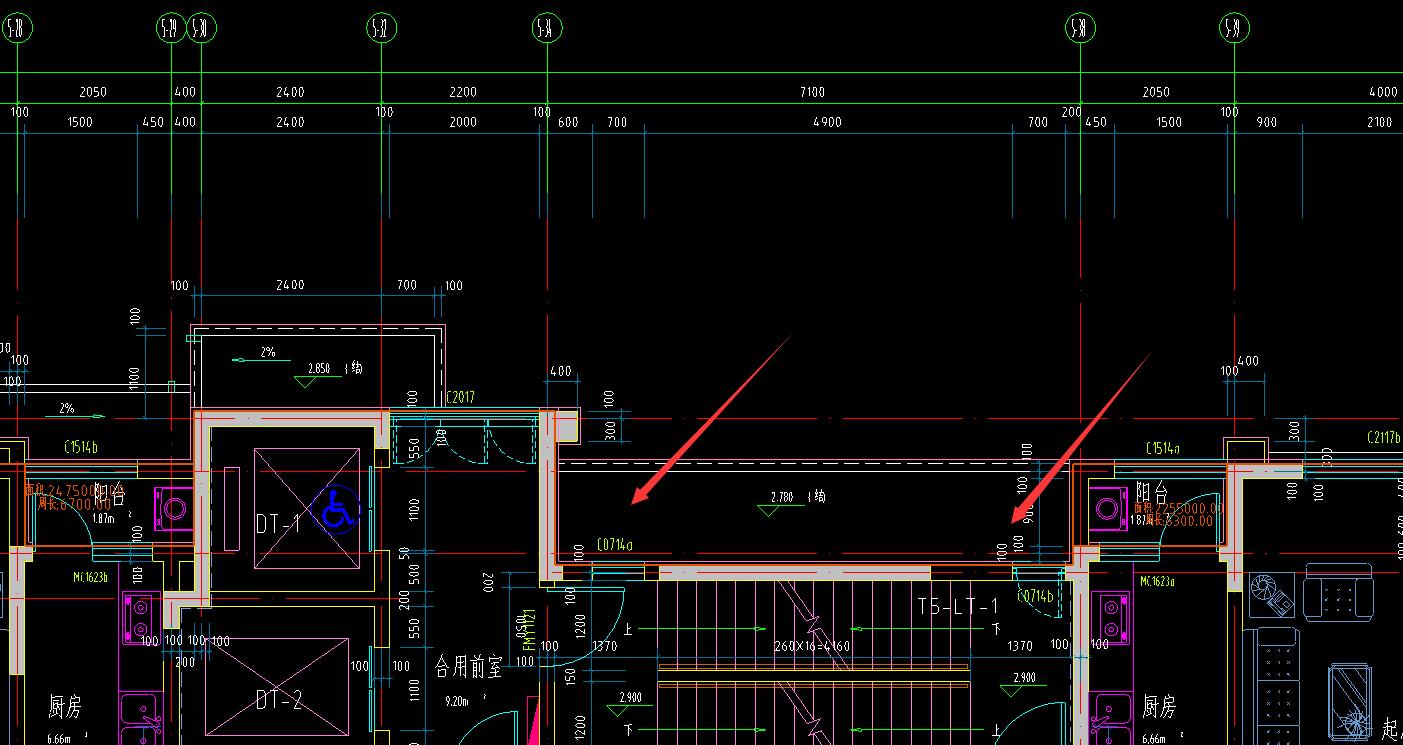Screen dimensions: 1403x745
Task: Select the 9.20m area text
Action: click(x=458, y=702)
